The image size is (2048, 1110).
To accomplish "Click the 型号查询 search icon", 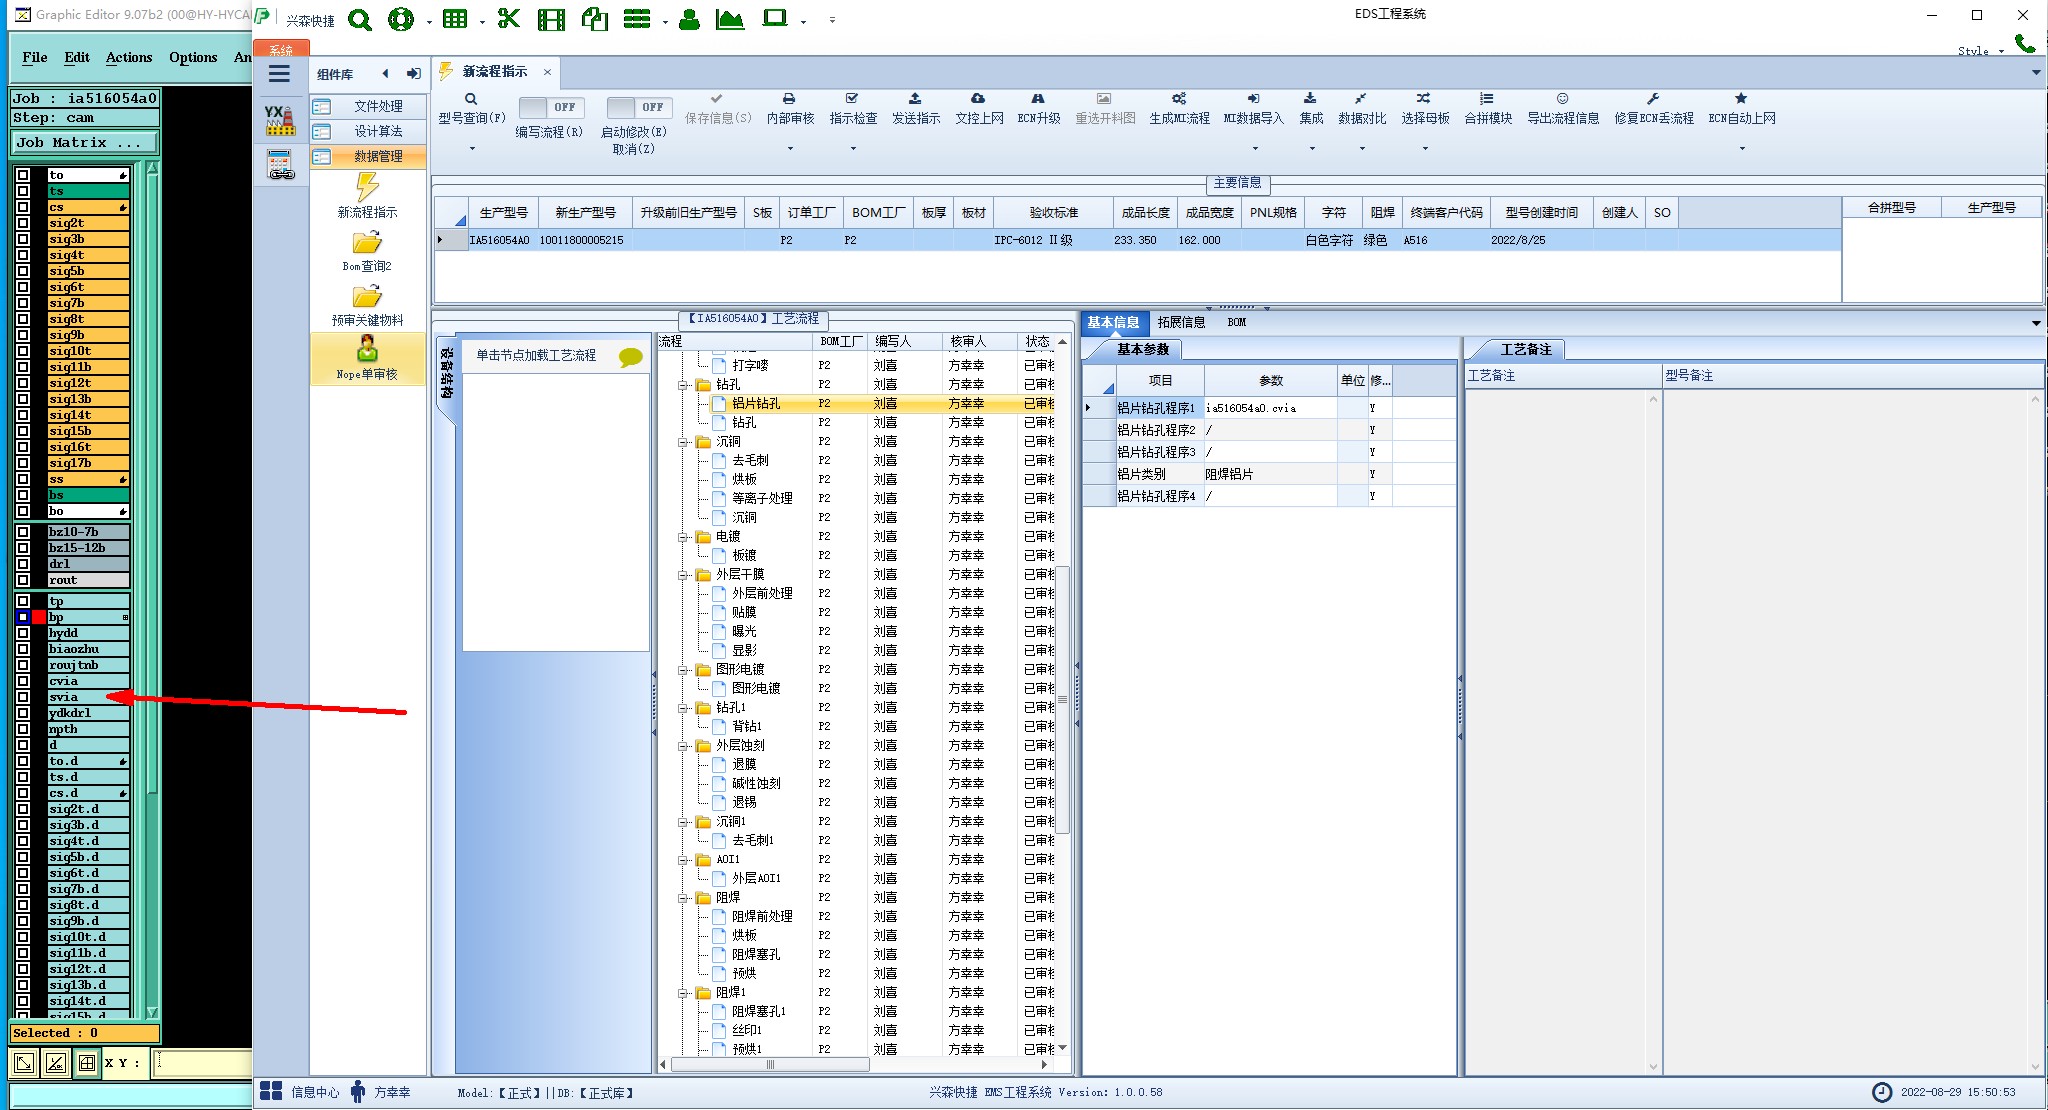I will click(471, 99).
